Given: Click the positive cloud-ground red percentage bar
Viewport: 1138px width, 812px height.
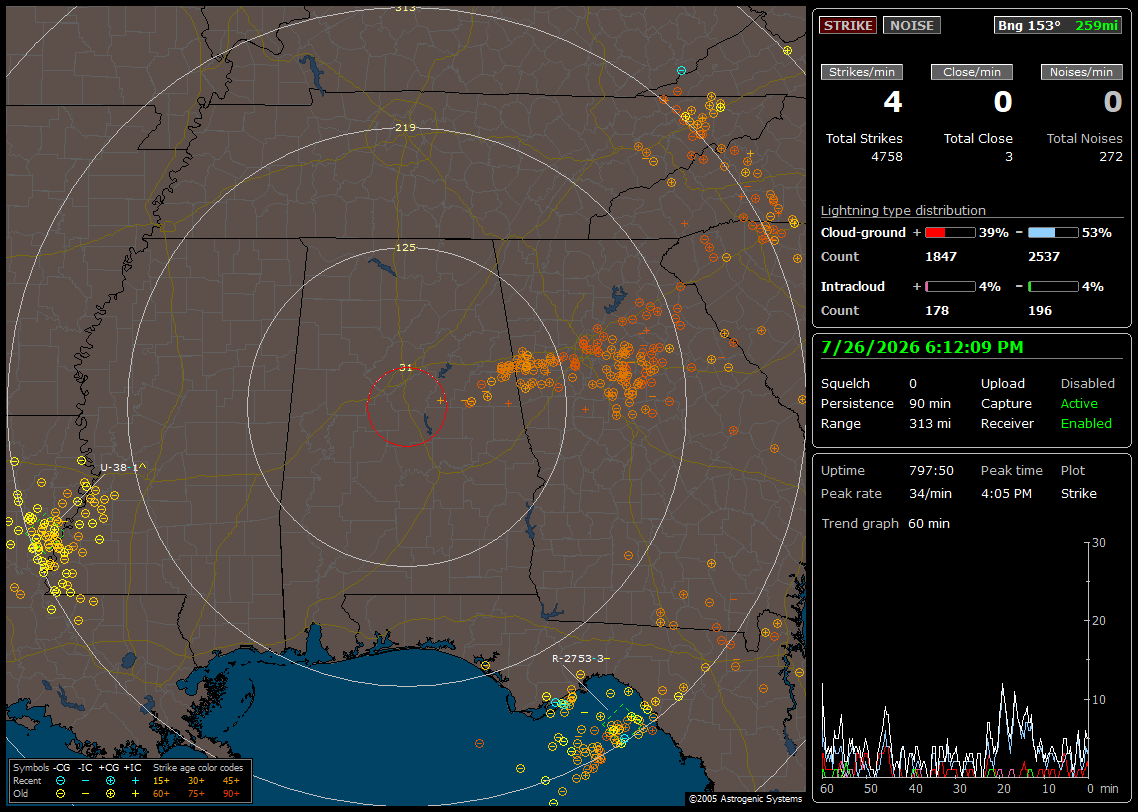Looking at the screenshot, I should (x=950, y=233).
